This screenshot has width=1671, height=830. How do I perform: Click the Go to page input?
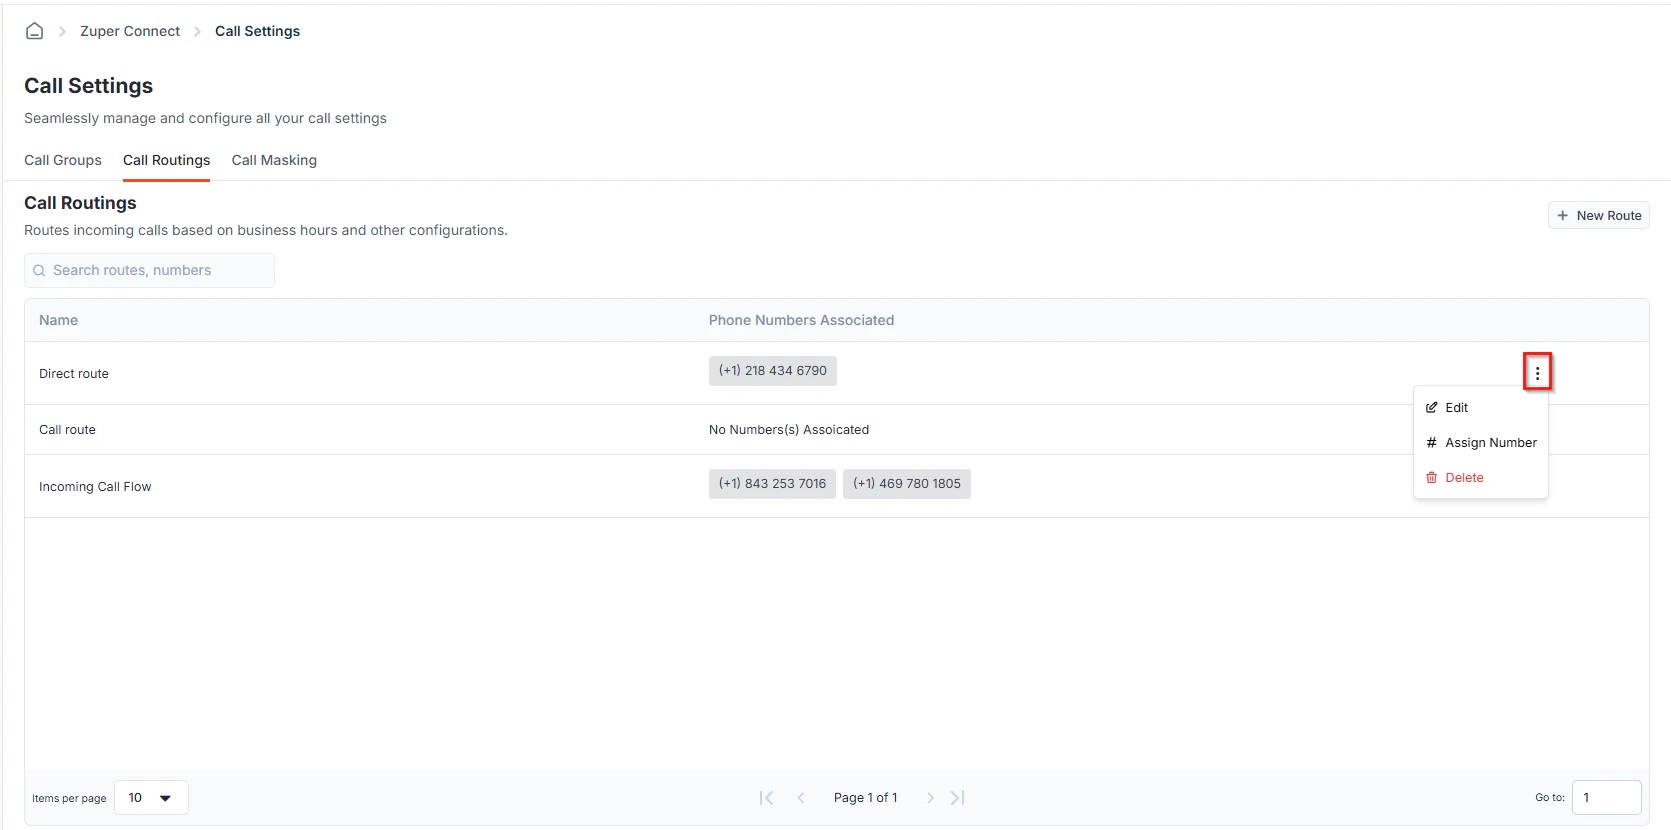[x=1606, y=798]
